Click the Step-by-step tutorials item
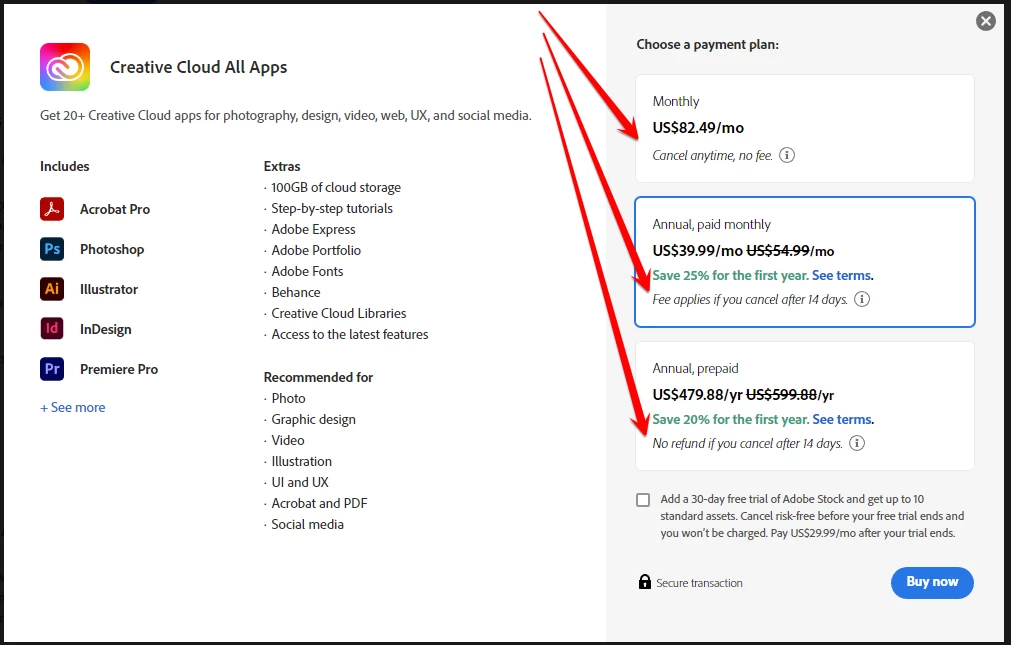Viewport: 1011px width, 645px height. [332, 208]
